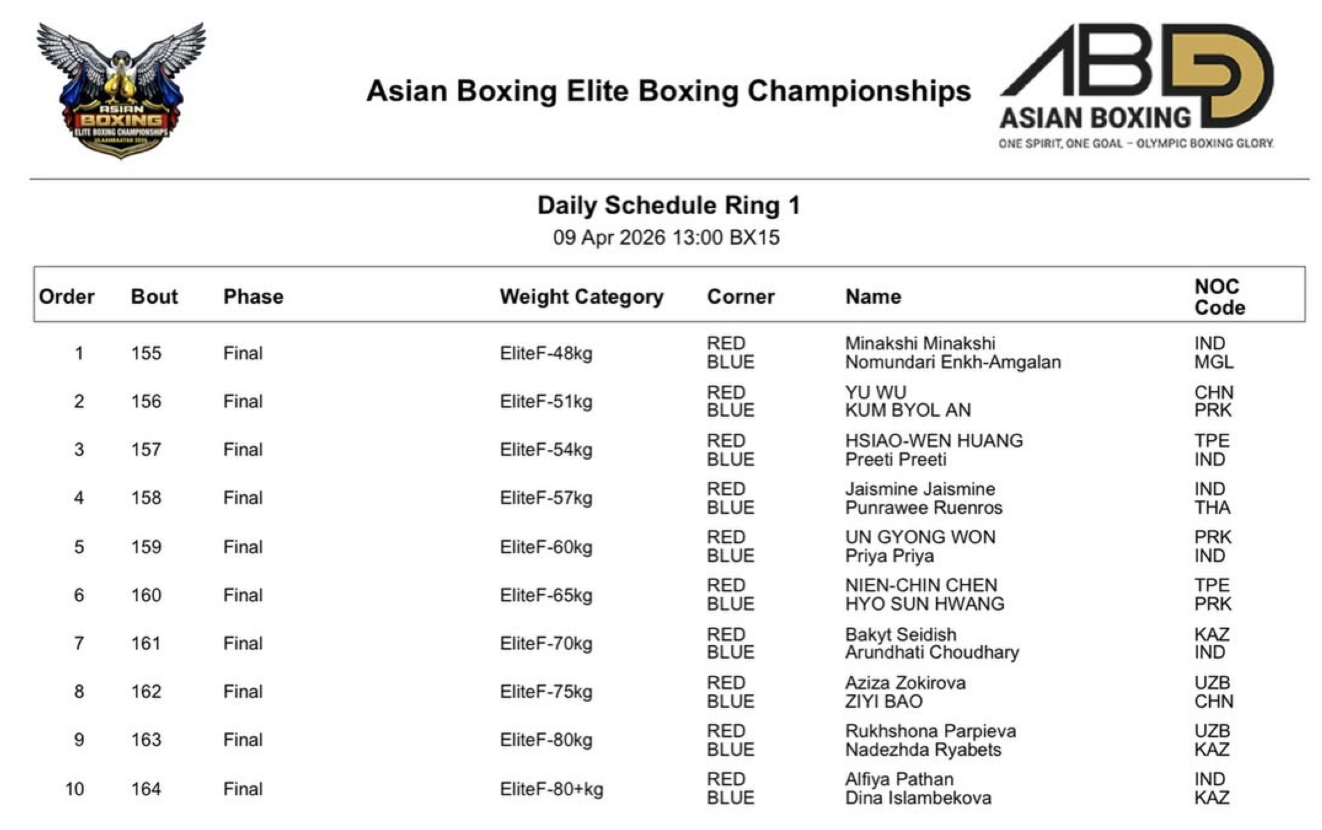Click the Asian Boxing Elite Boxing Championships title

tap(668, 91)
